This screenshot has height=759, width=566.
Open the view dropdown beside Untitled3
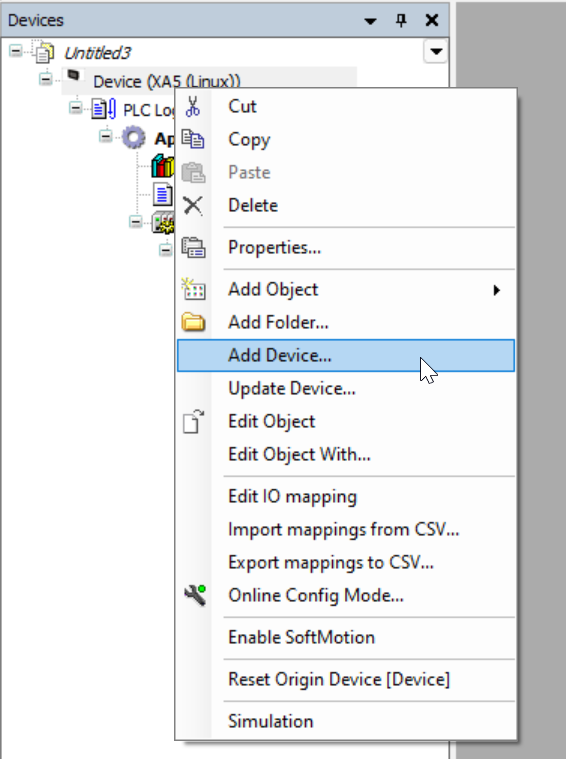click(436, 51)
